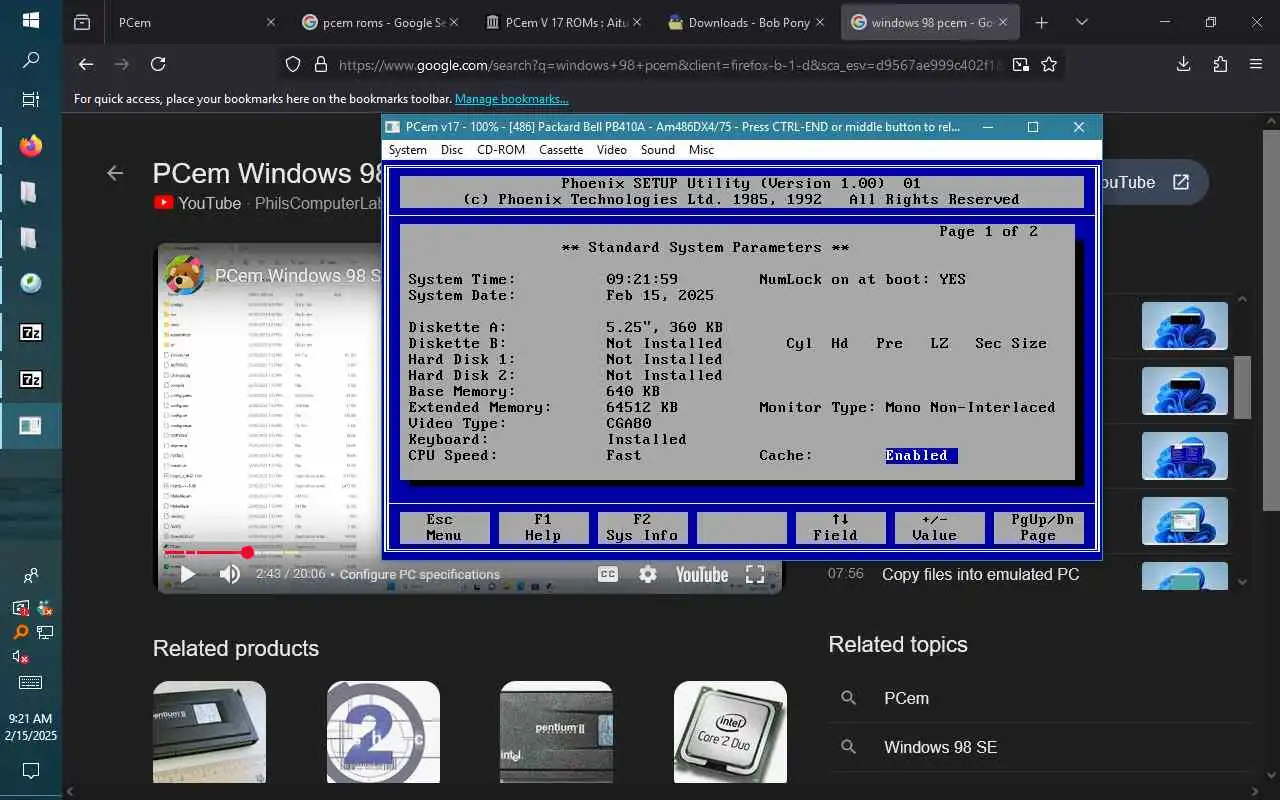Open Windows Search from the taskbar

click(31, 60)
